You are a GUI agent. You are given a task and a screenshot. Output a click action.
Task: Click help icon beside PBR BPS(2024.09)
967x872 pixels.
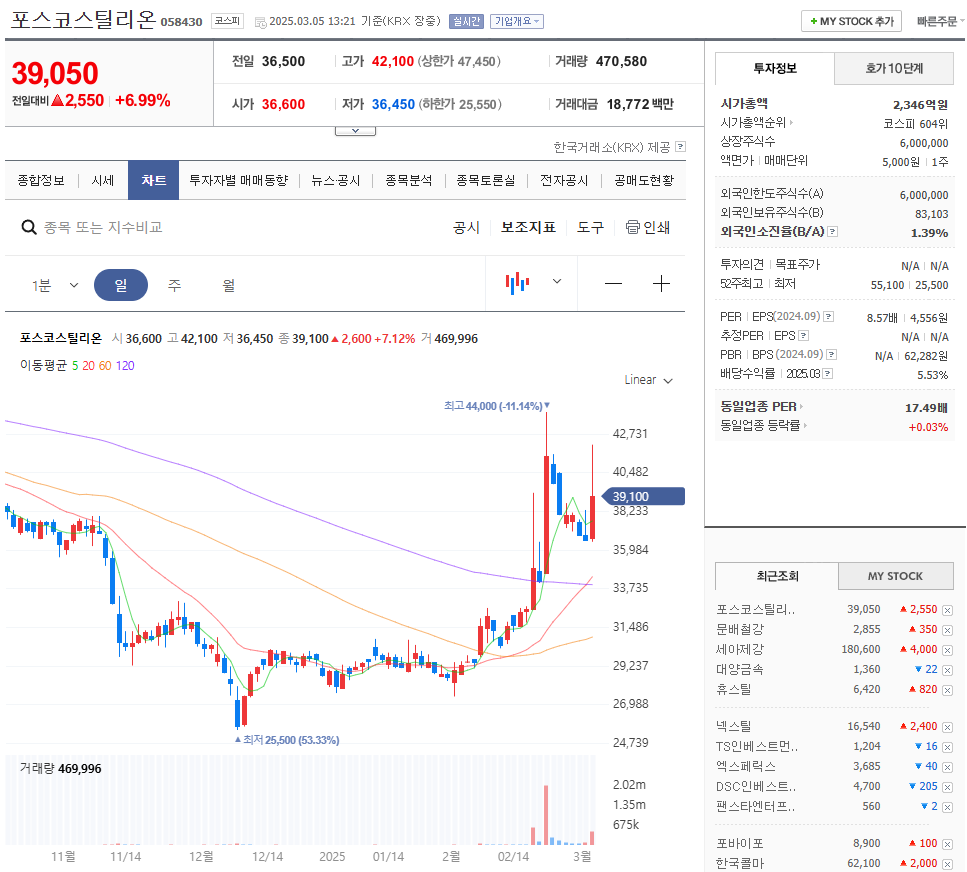click(831, 355)
